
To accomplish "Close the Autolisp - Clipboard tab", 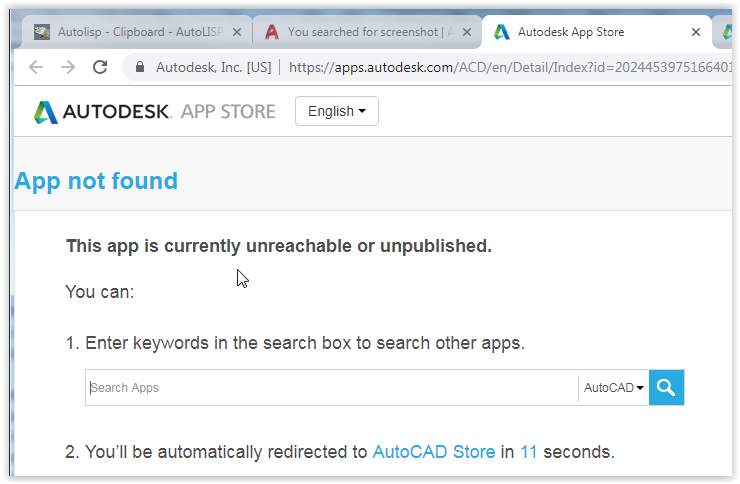I will [x=237, y=32].
